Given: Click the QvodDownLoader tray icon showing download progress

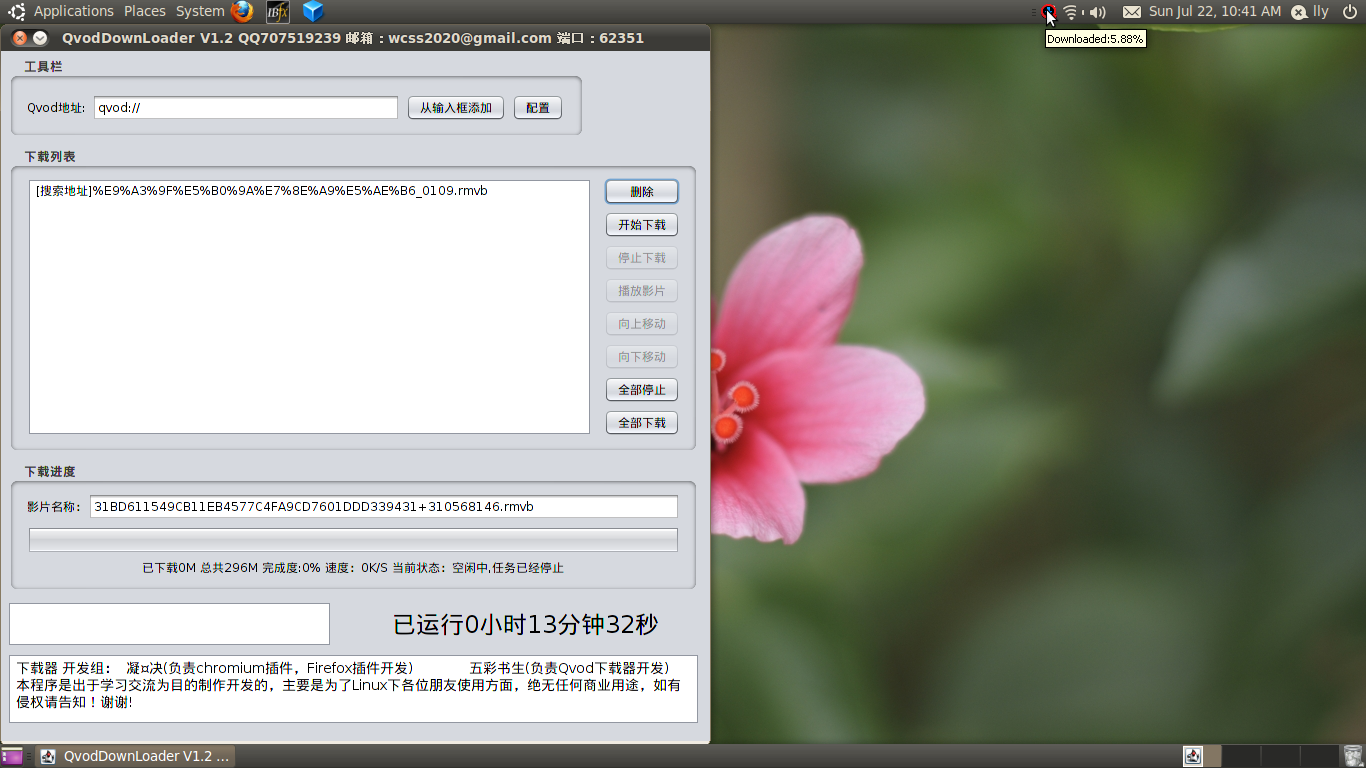Looking at the screenshot, I should (x=1048, y=12).
